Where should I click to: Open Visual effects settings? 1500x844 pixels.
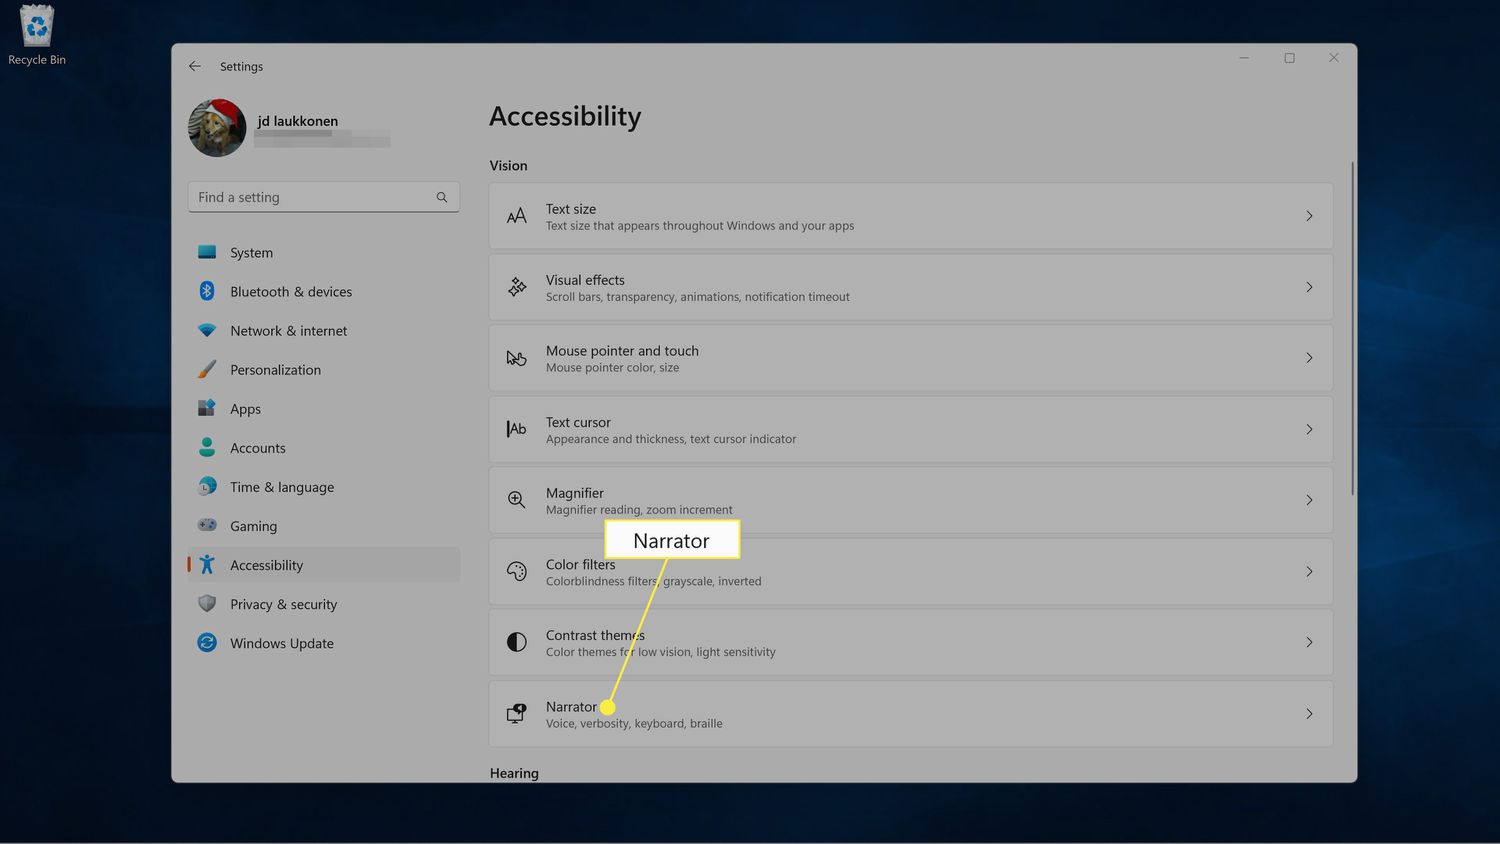911,287
